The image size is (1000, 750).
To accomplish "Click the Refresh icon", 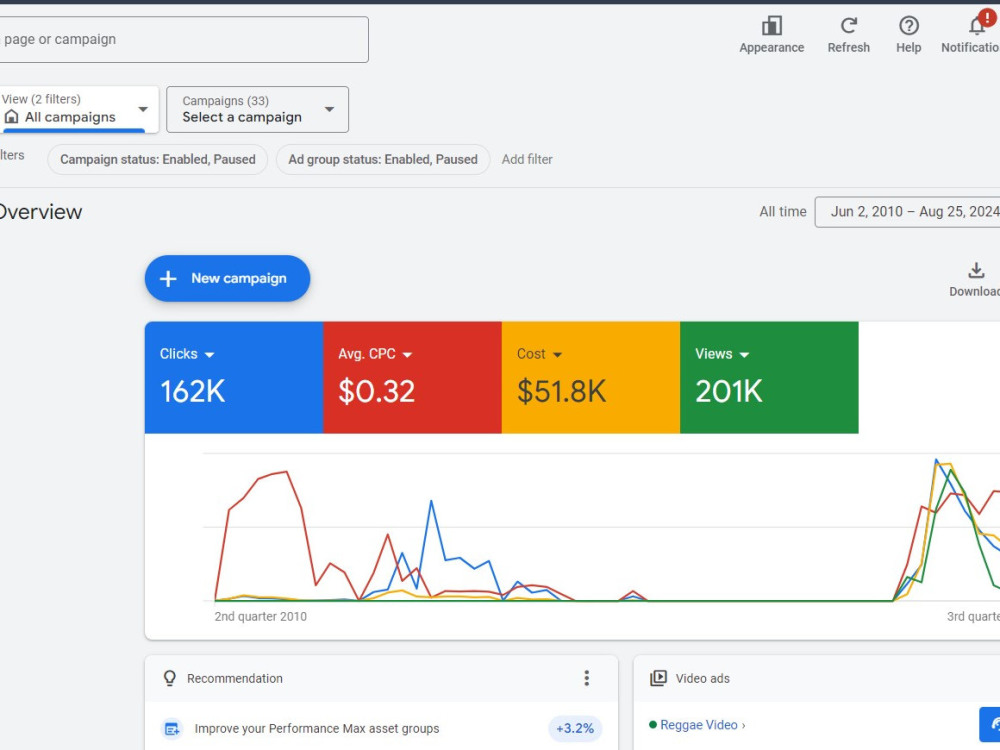I will click(x=848, y=26).
